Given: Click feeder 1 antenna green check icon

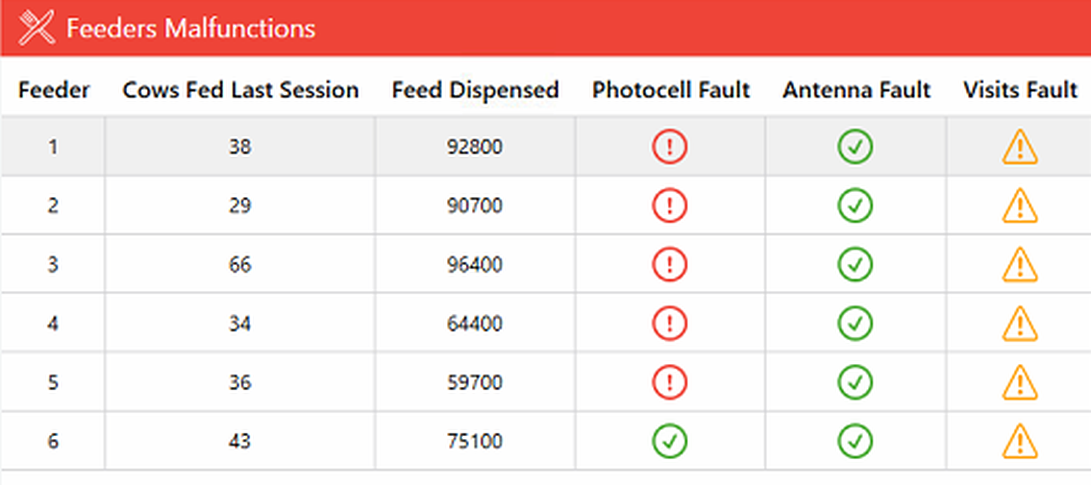Looking at the screenshot, I should 855,147.
